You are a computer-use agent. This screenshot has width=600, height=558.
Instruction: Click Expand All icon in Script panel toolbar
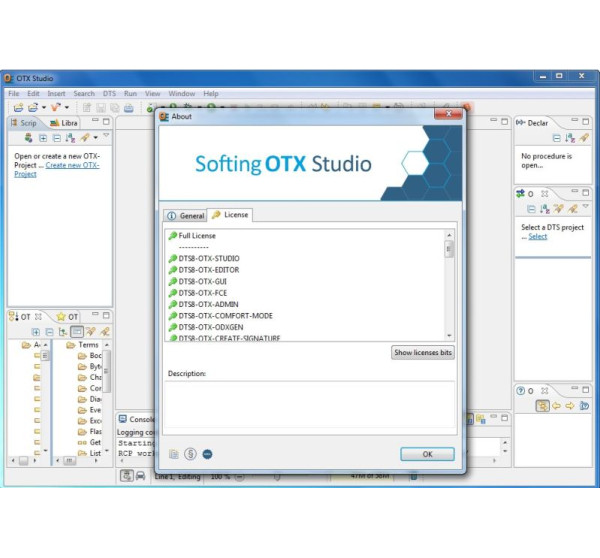click(43, 137)
